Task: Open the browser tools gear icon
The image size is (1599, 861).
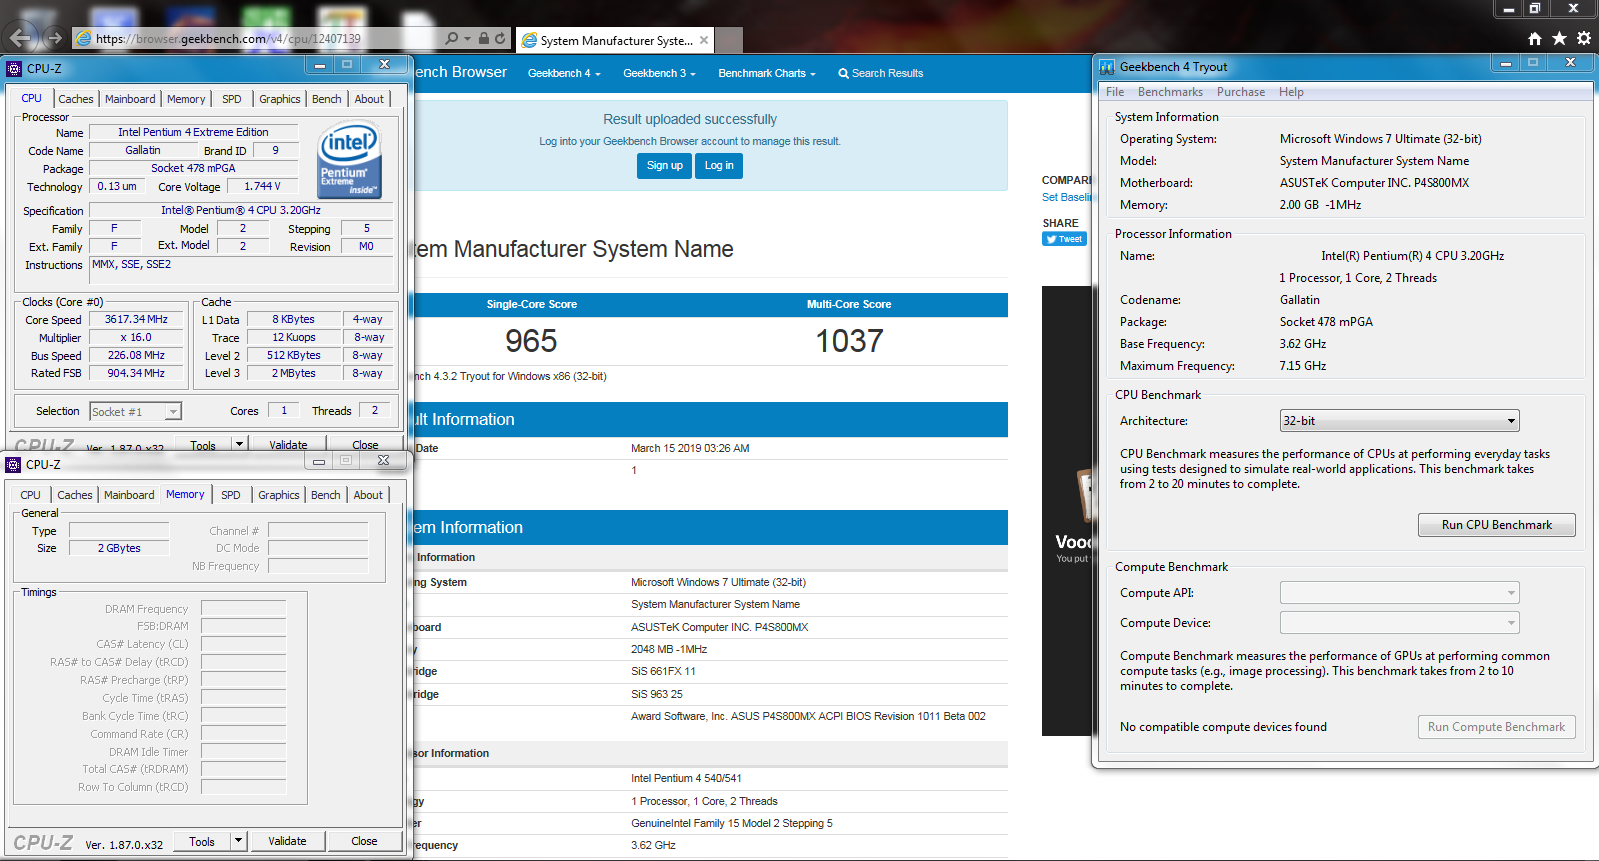Action: 1584,38
